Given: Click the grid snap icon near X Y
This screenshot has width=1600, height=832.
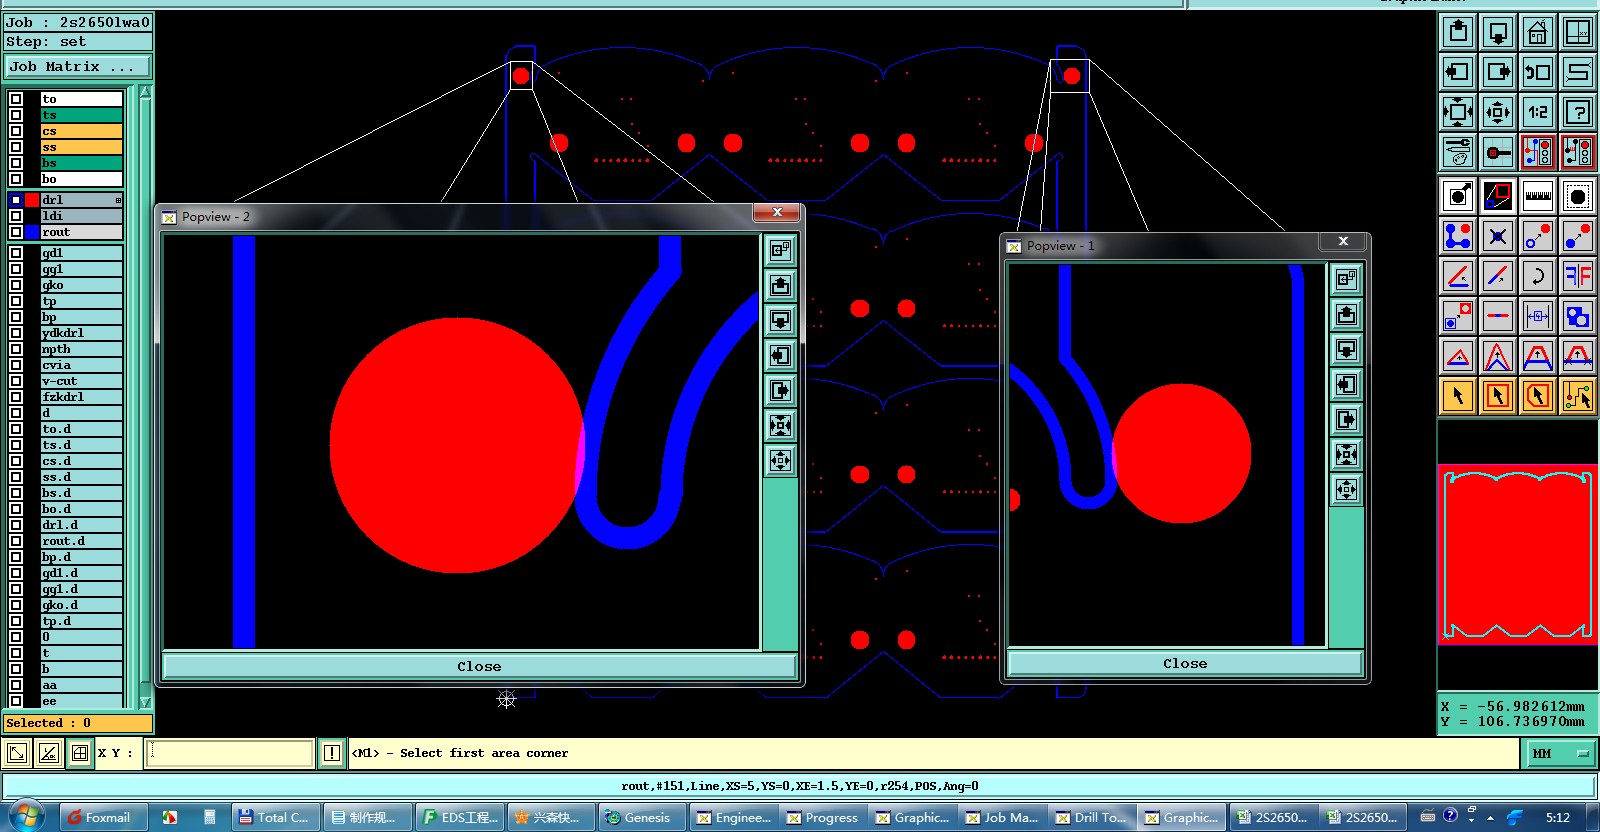Looking at the screenshot, I should pos(80,753).
